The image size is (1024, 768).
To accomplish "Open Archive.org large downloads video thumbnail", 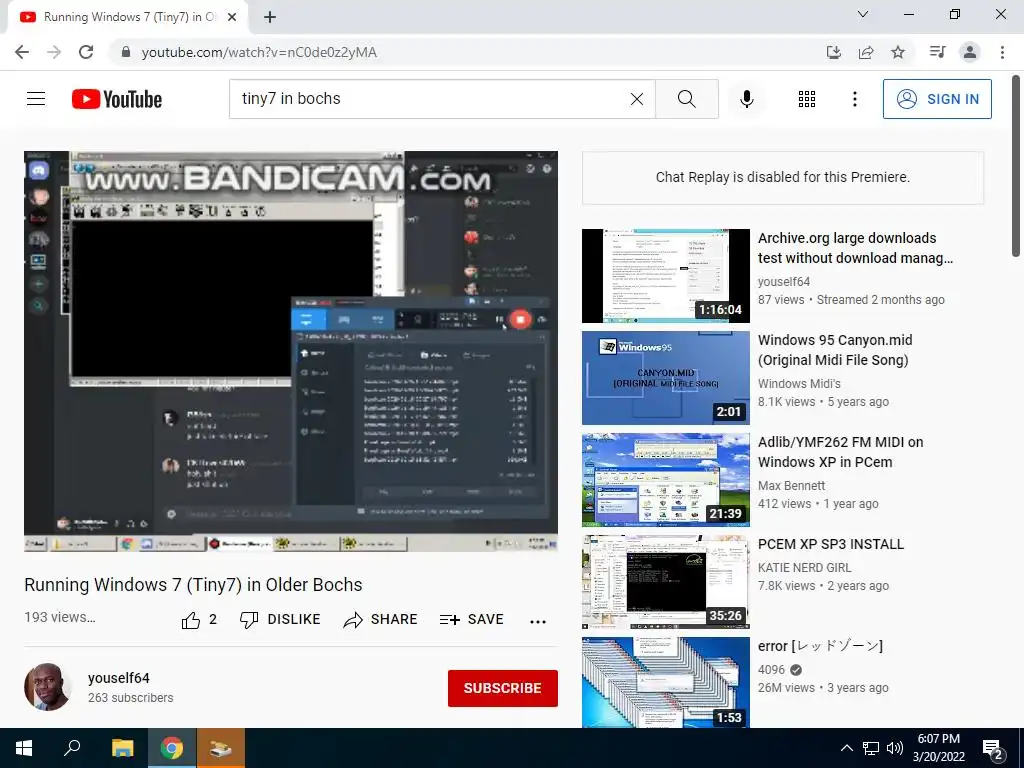I will (x=665, y=276).
